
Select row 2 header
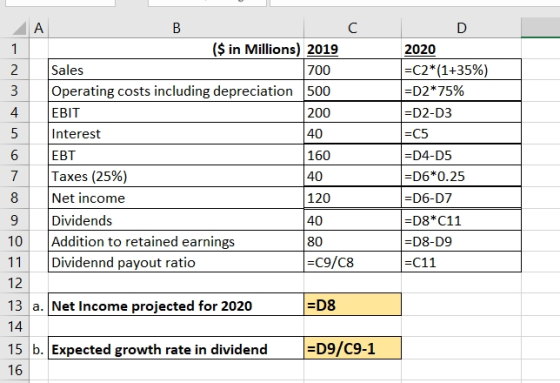click(x=14, y=70)
